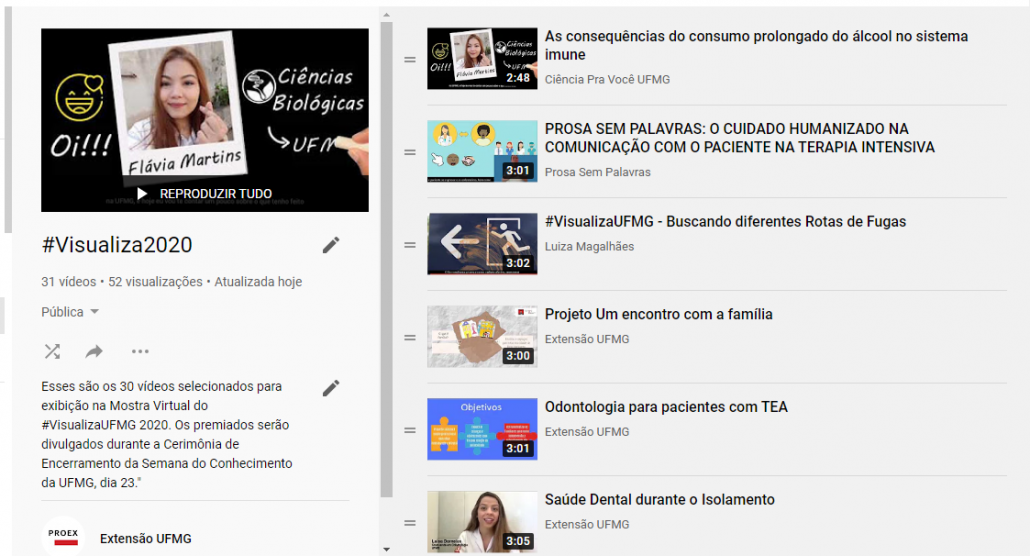Open Saúde Dental durante o Isolamento video
This screenshot has width=1030, height=556.
coord(660,500)
